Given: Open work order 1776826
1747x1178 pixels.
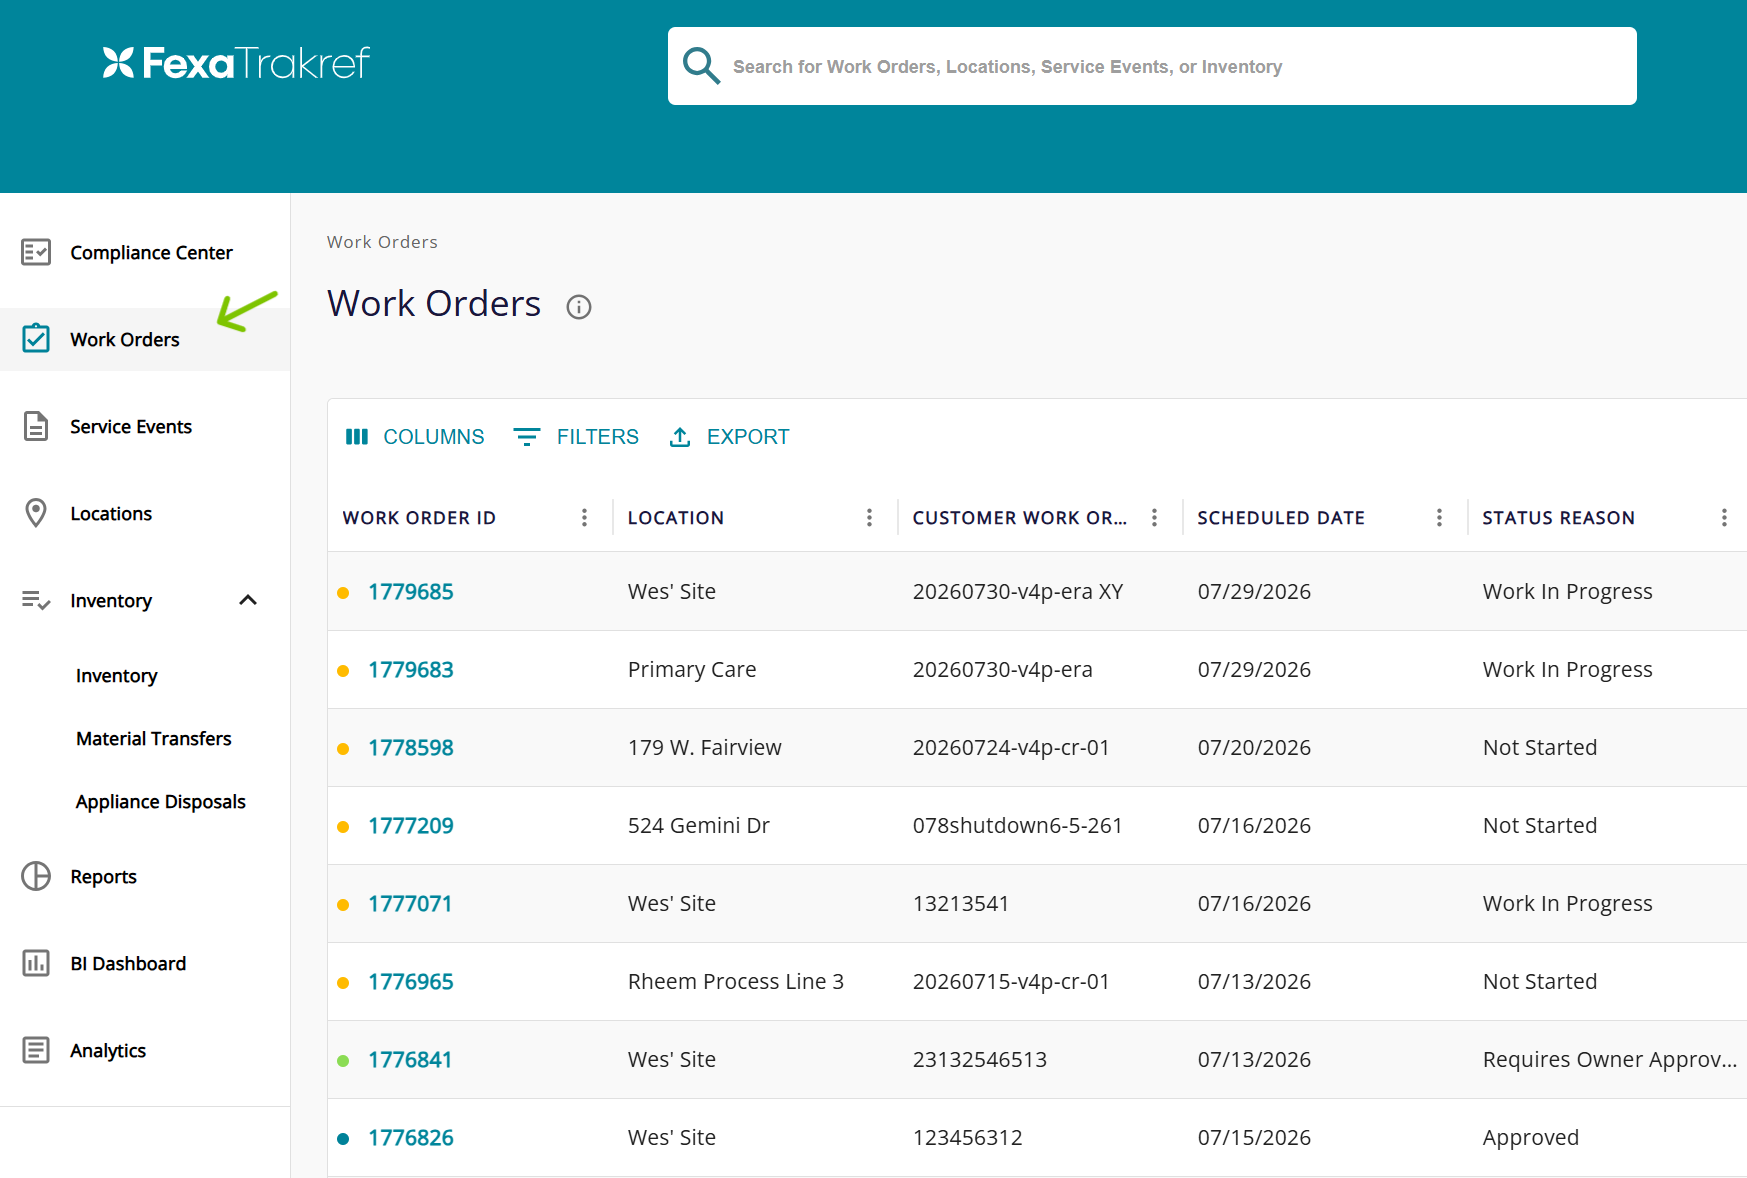Looking at the screenshot, I should [411, 1138].
